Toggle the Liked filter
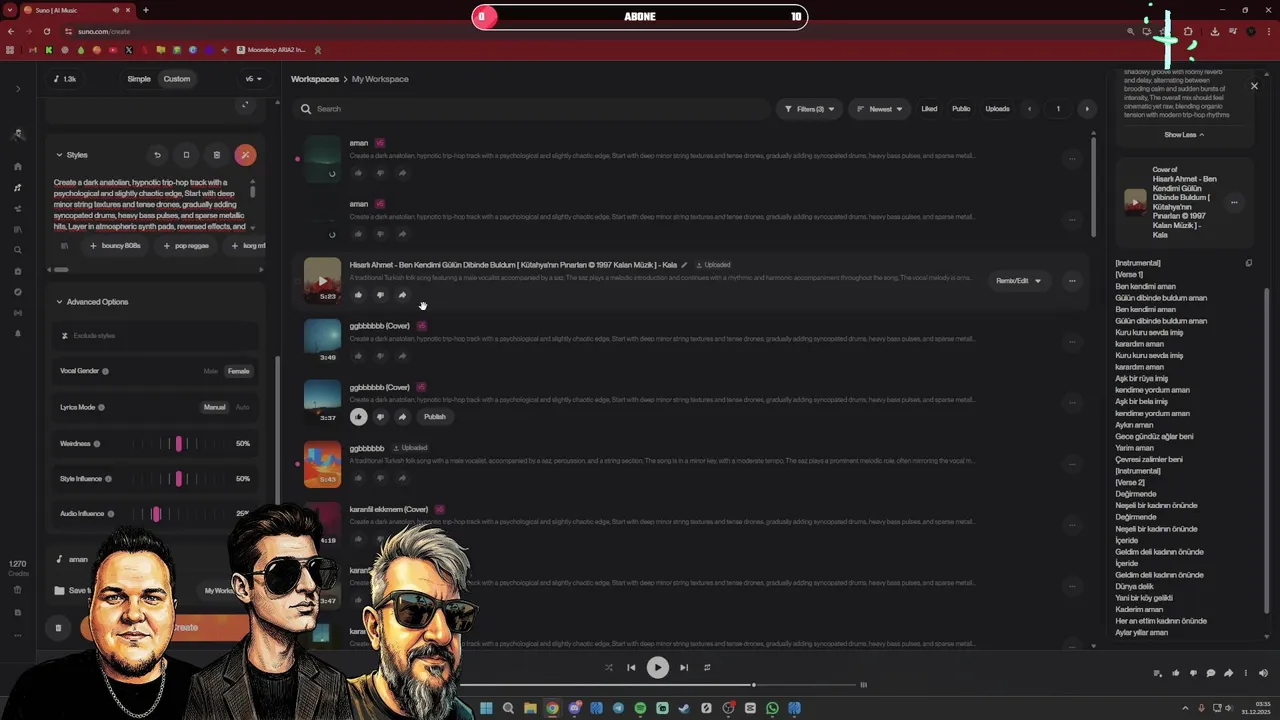1280x720 pixels. [929, 109]
